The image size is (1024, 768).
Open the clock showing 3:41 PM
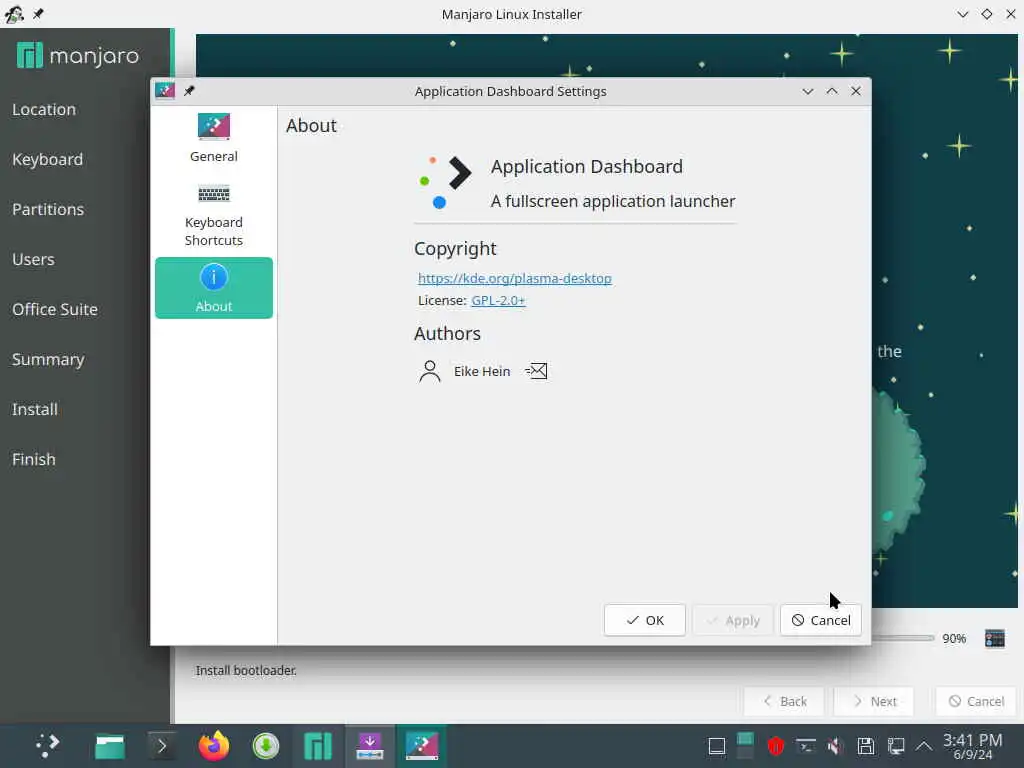972,746
